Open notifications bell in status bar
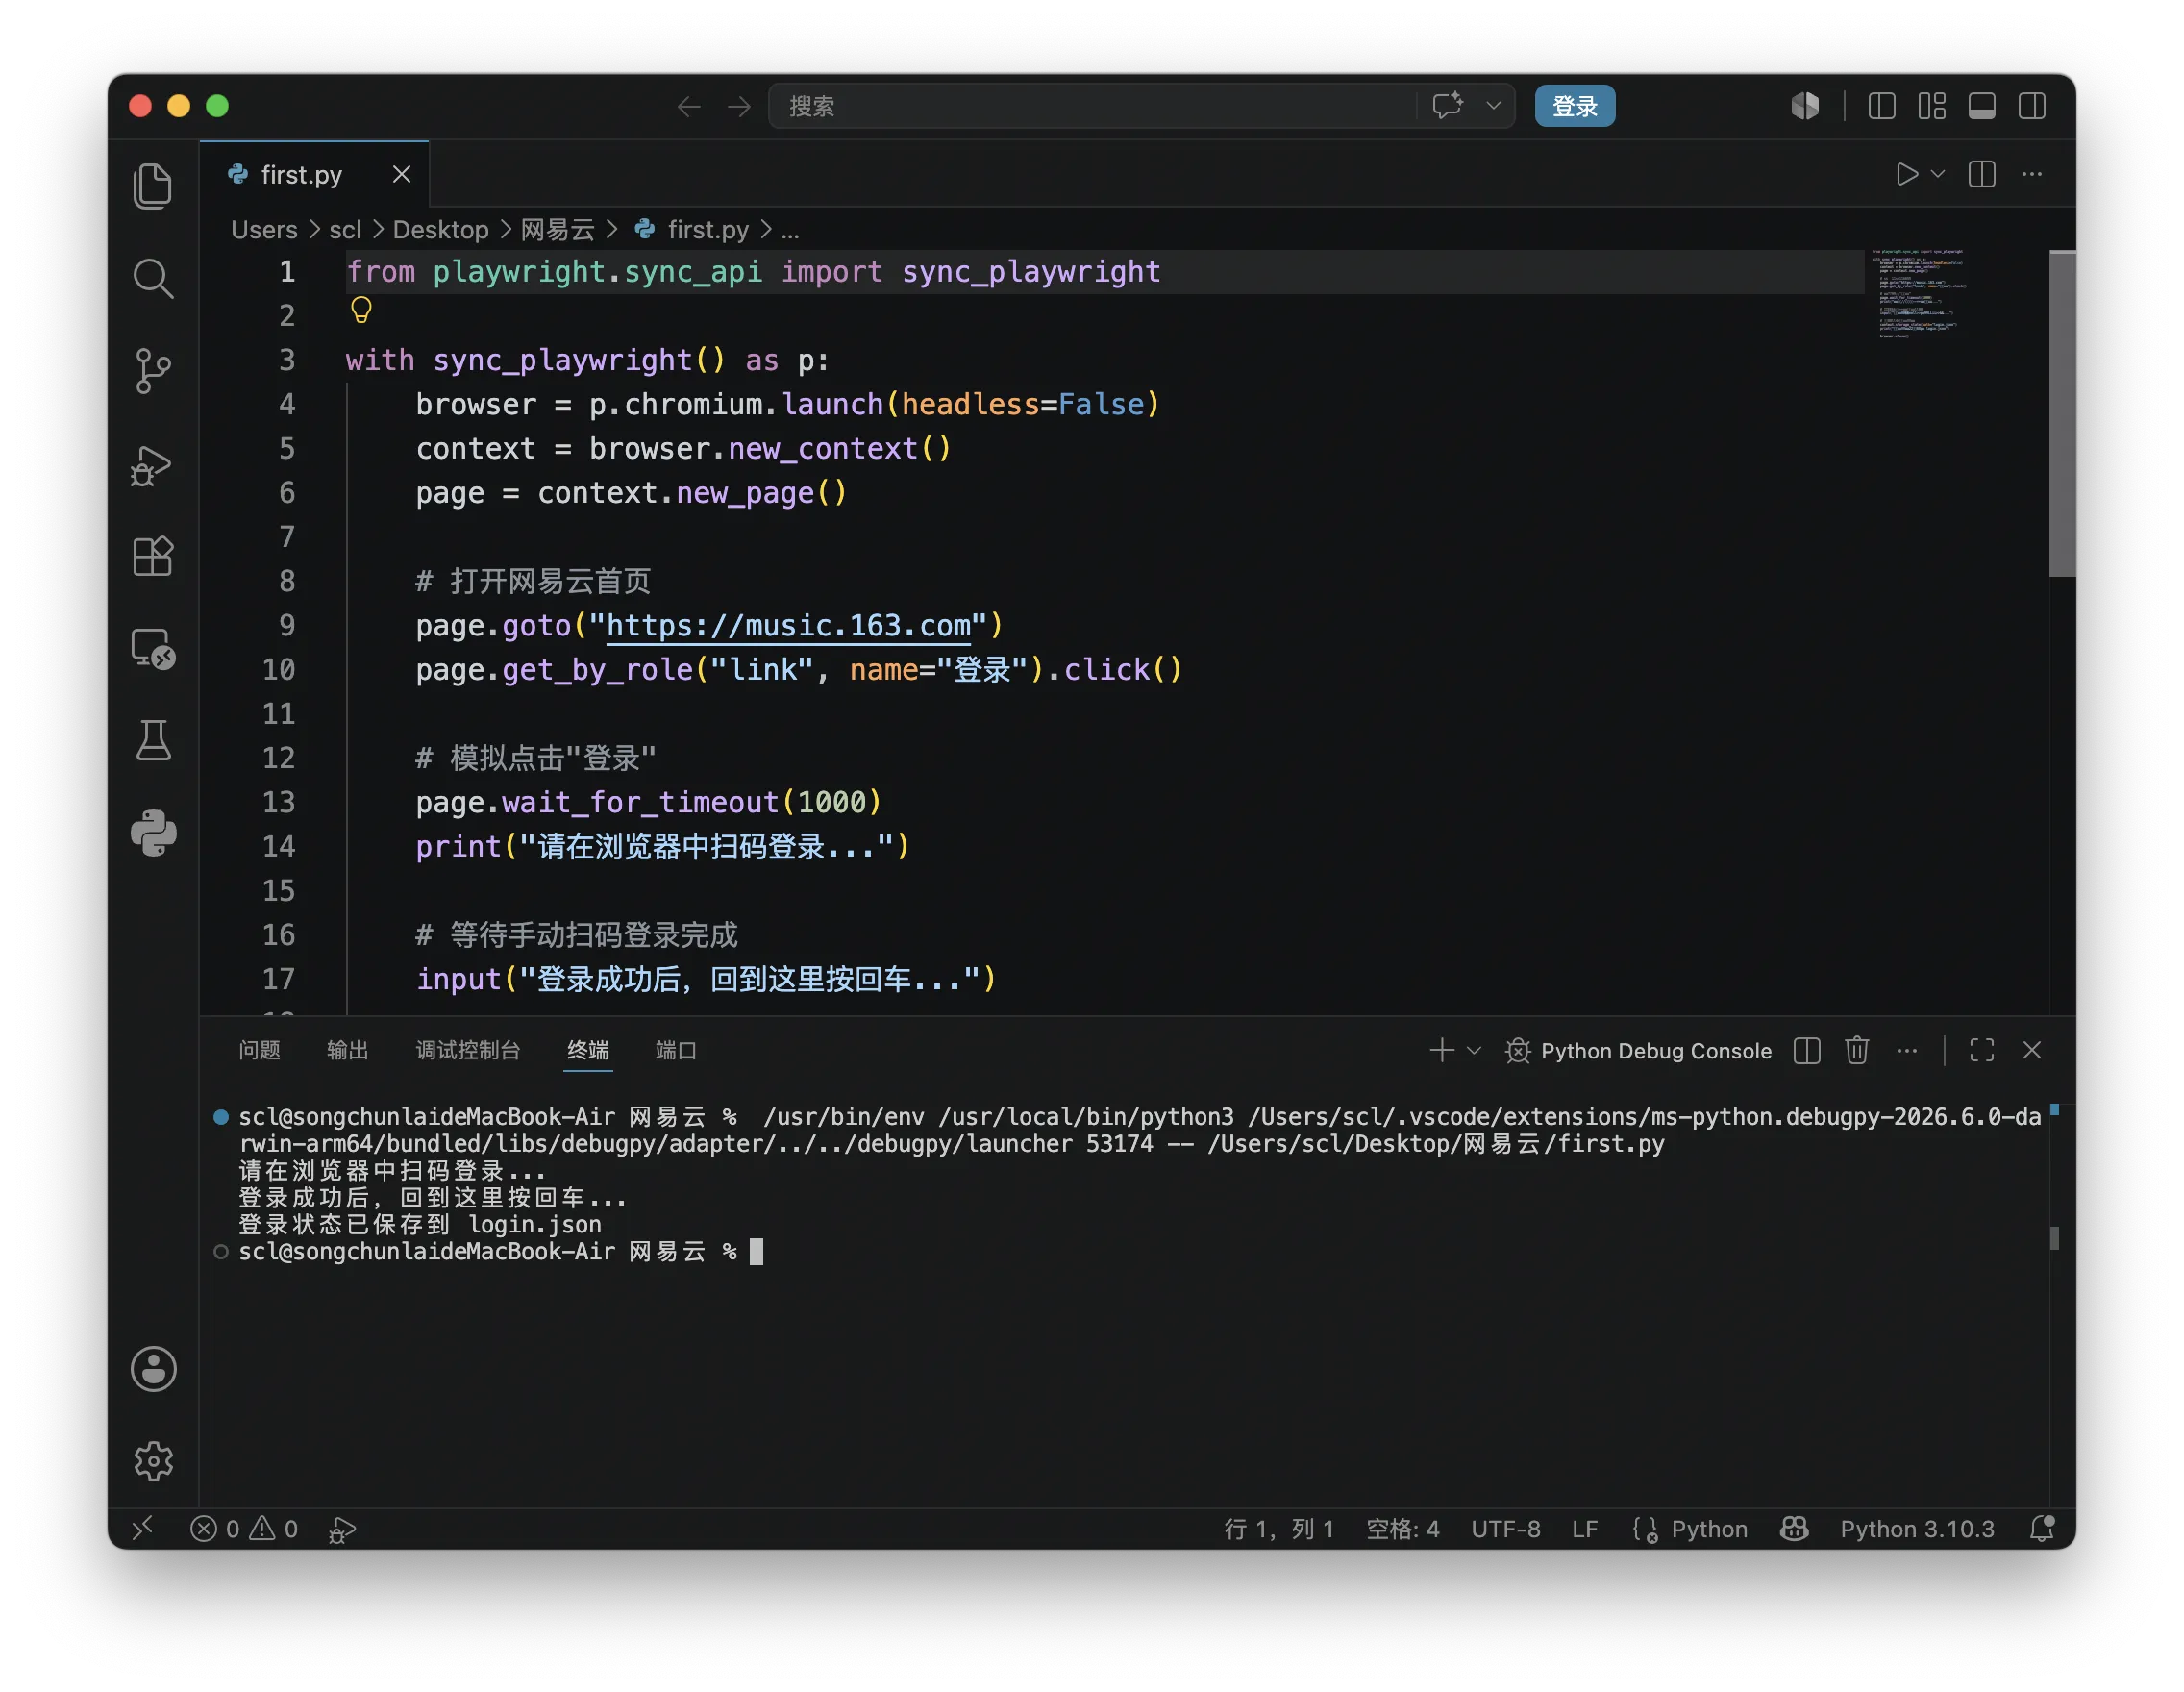 (x=2042, y=1529)
